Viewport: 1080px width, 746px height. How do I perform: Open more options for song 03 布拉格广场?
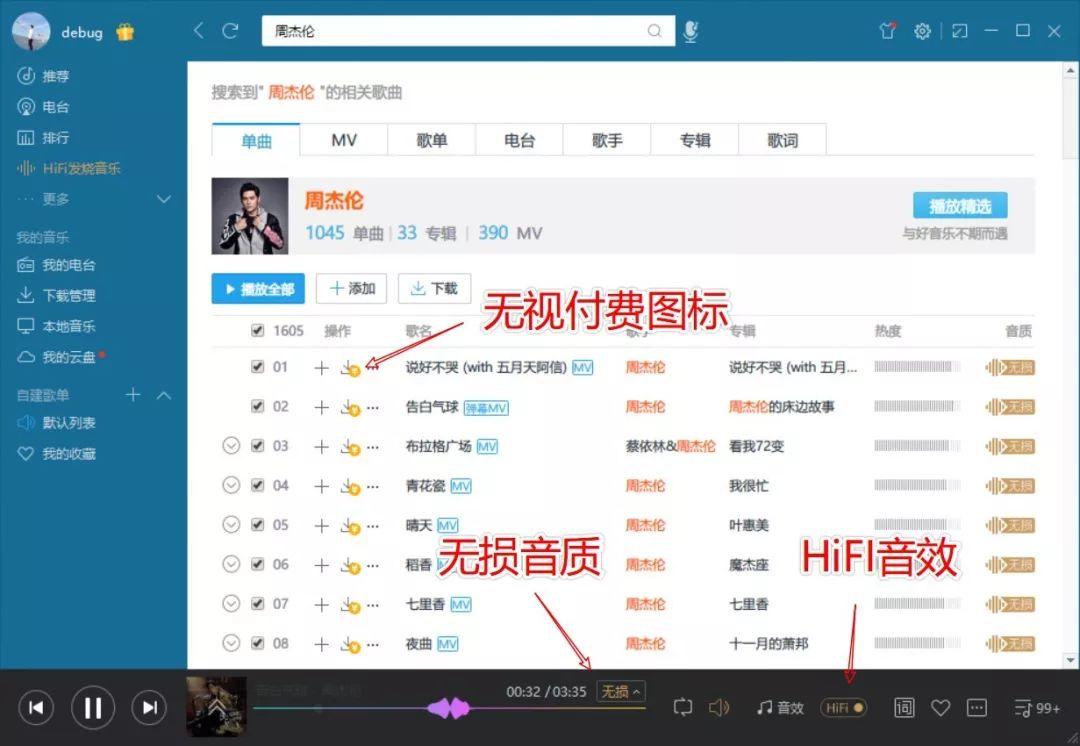[373, 447]
